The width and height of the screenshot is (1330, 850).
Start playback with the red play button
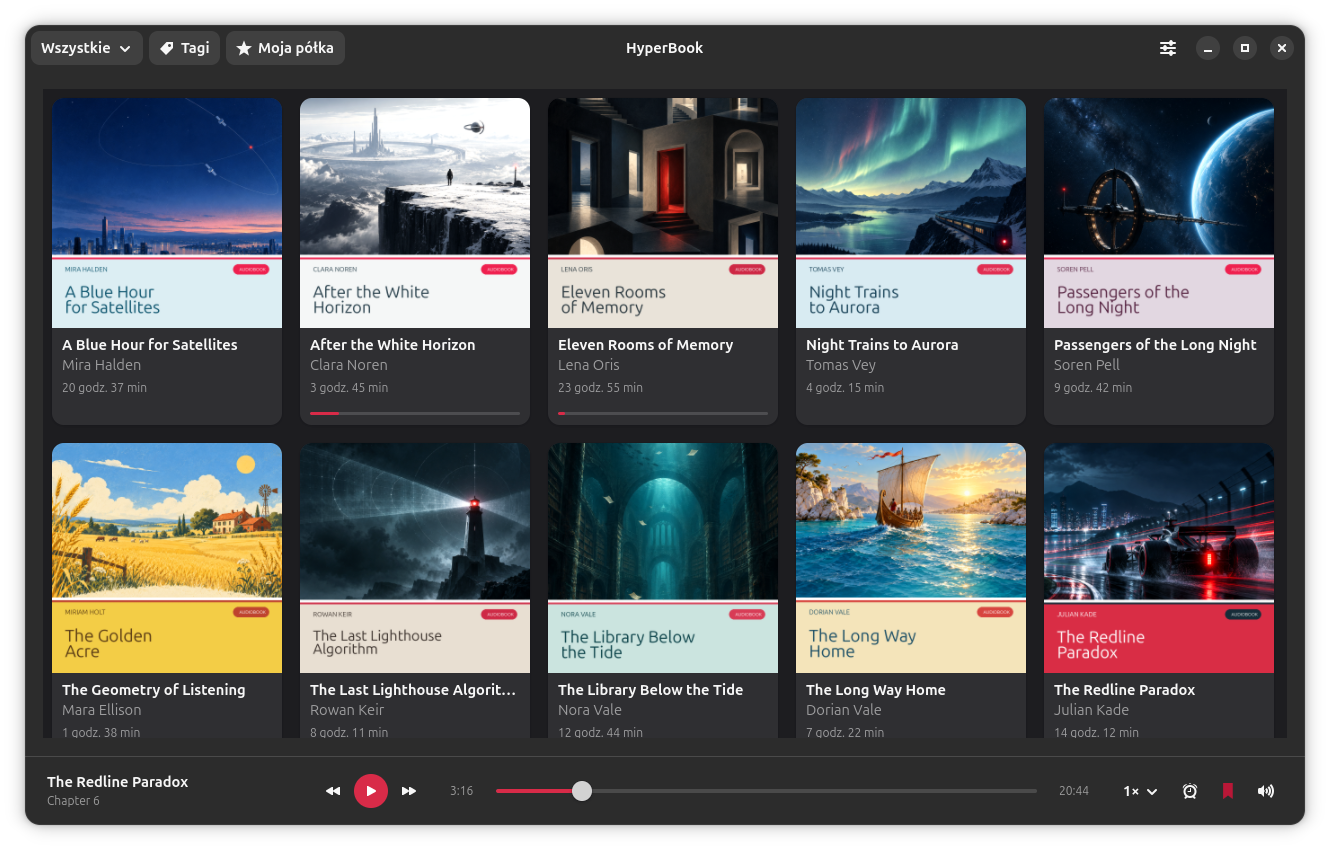point(371,791)
